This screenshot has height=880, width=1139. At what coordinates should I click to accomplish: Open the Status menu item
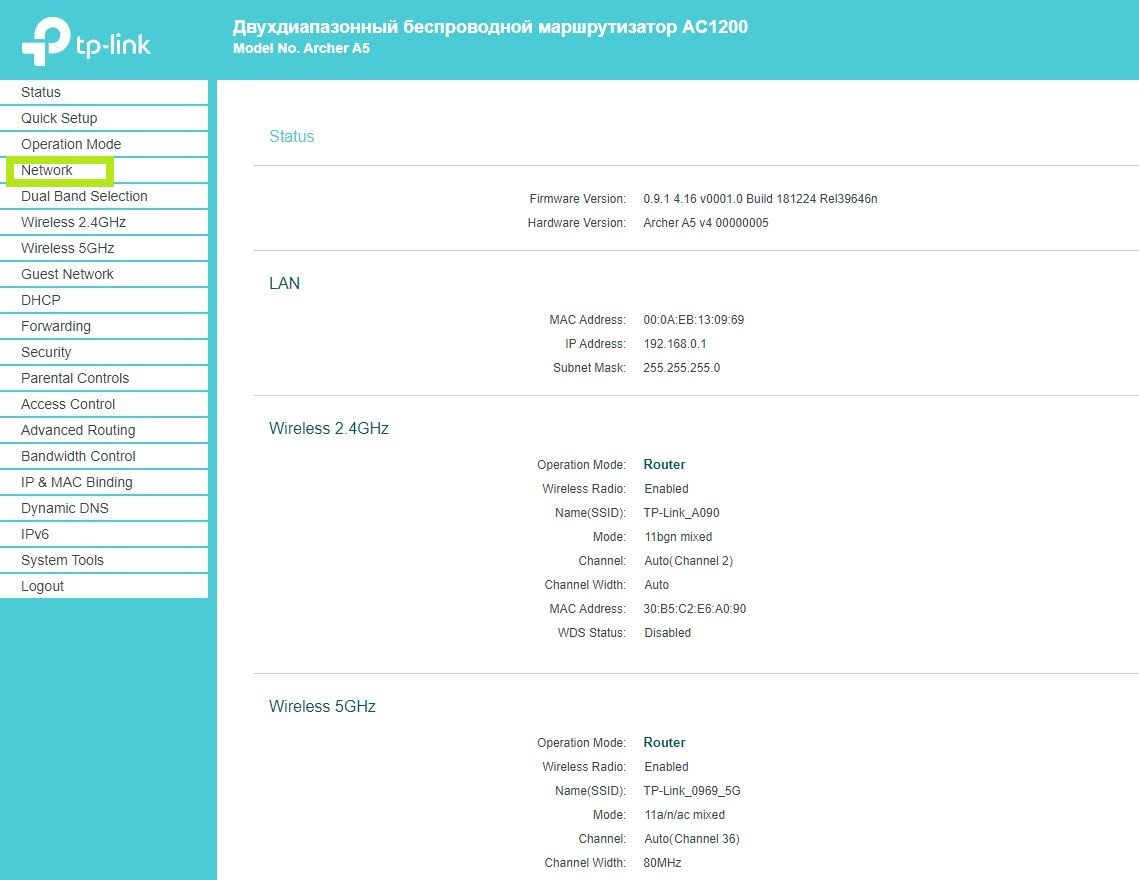41,92
